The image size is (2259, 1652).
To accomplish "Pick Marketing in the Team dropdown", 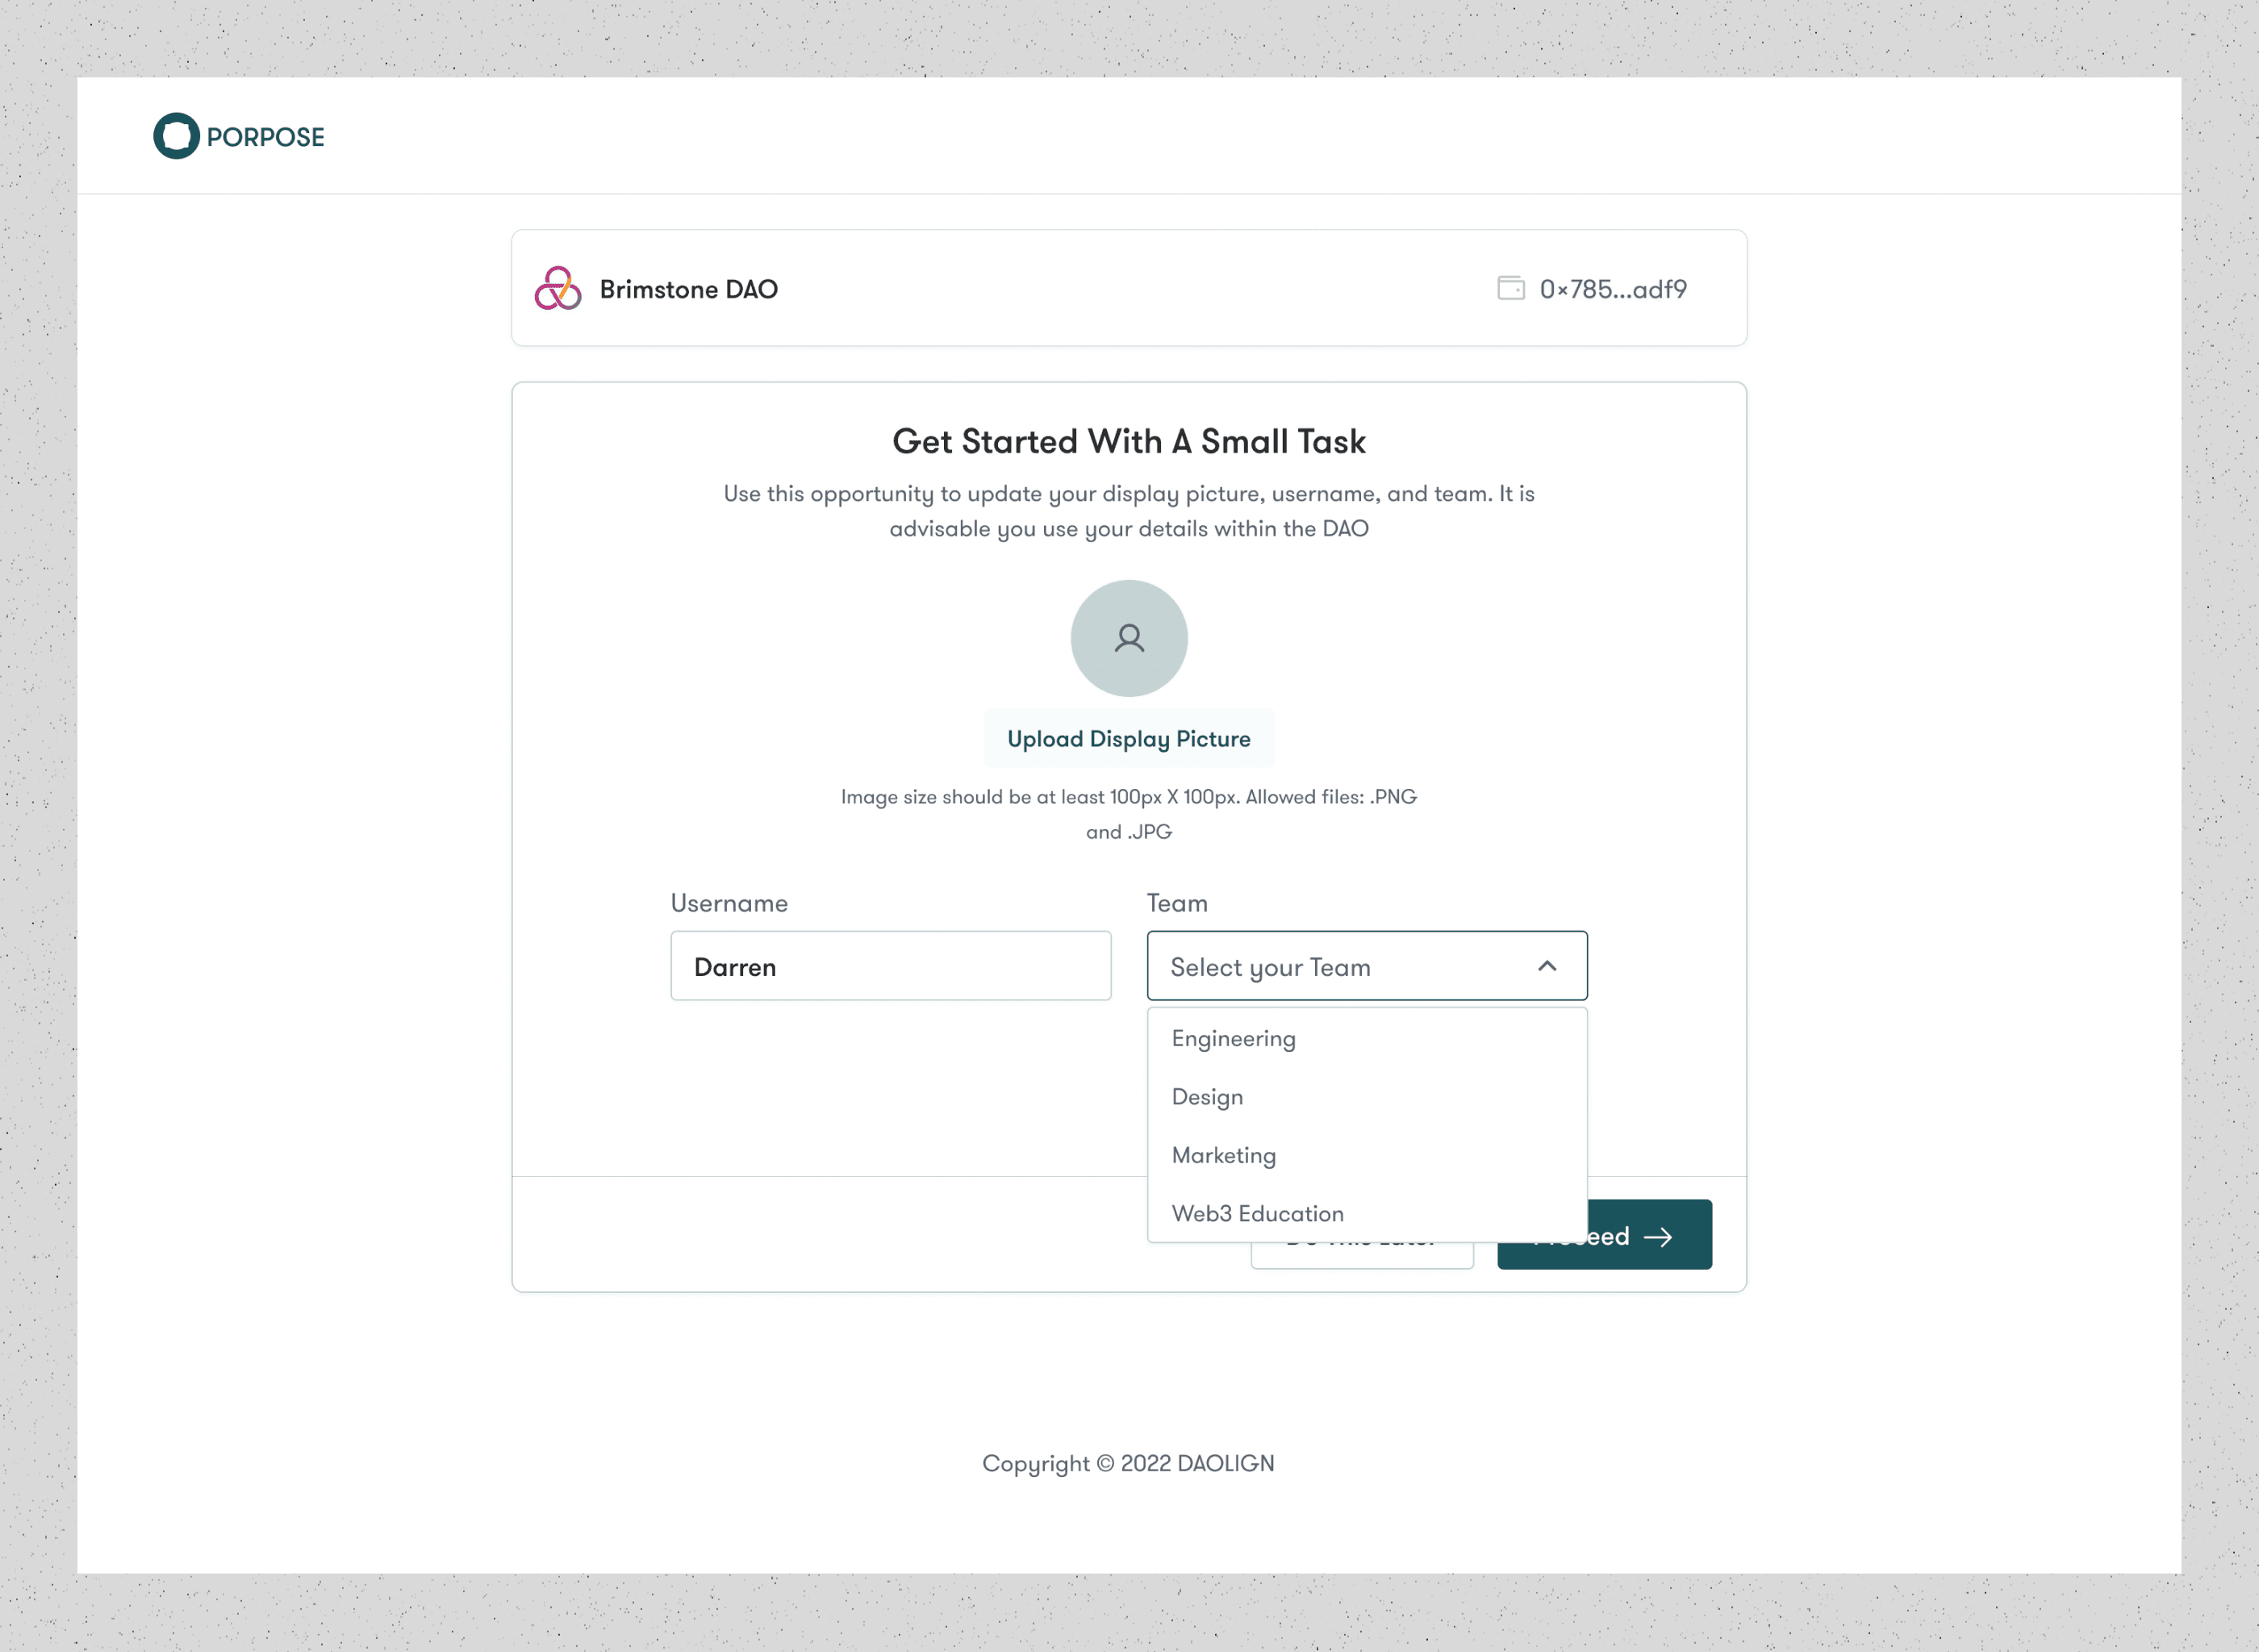I will 1223,1155.
